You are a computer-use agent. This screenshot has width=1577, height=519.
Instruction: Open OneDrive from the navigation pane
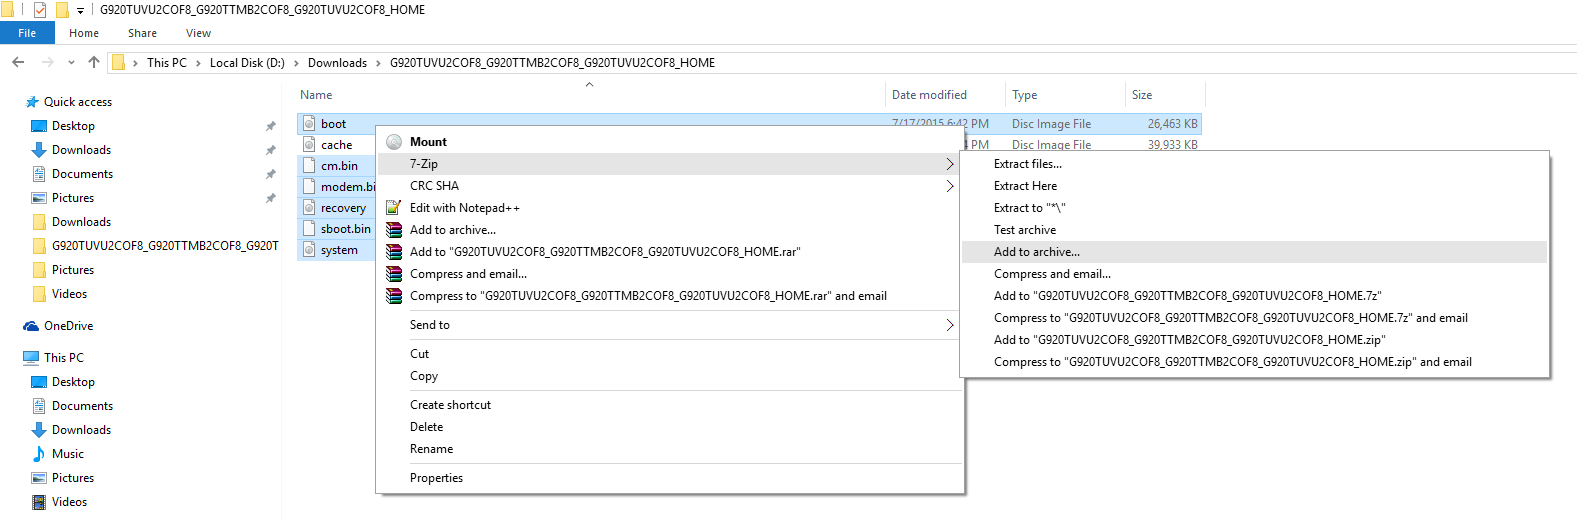pos(68,326)
